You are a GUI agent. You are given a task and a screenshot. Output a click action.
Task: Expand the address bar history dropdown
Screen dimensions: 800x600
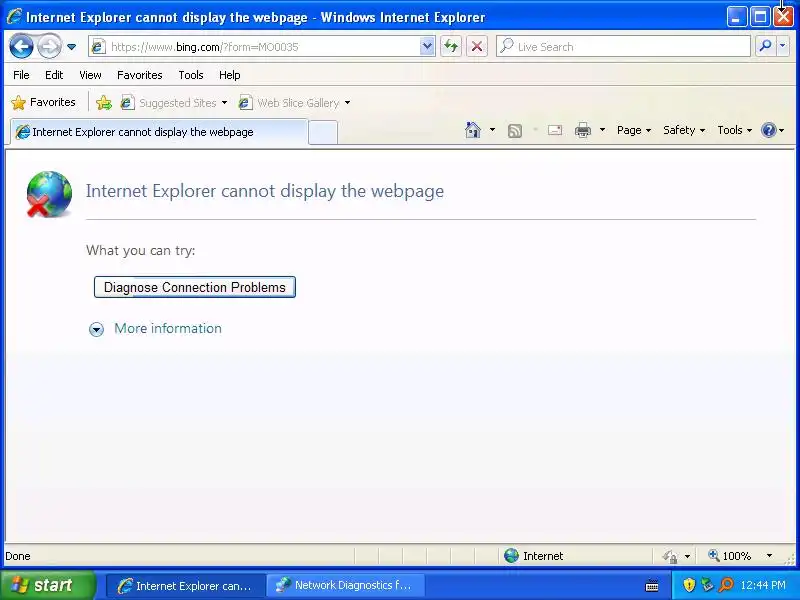(x=428, y=47)
